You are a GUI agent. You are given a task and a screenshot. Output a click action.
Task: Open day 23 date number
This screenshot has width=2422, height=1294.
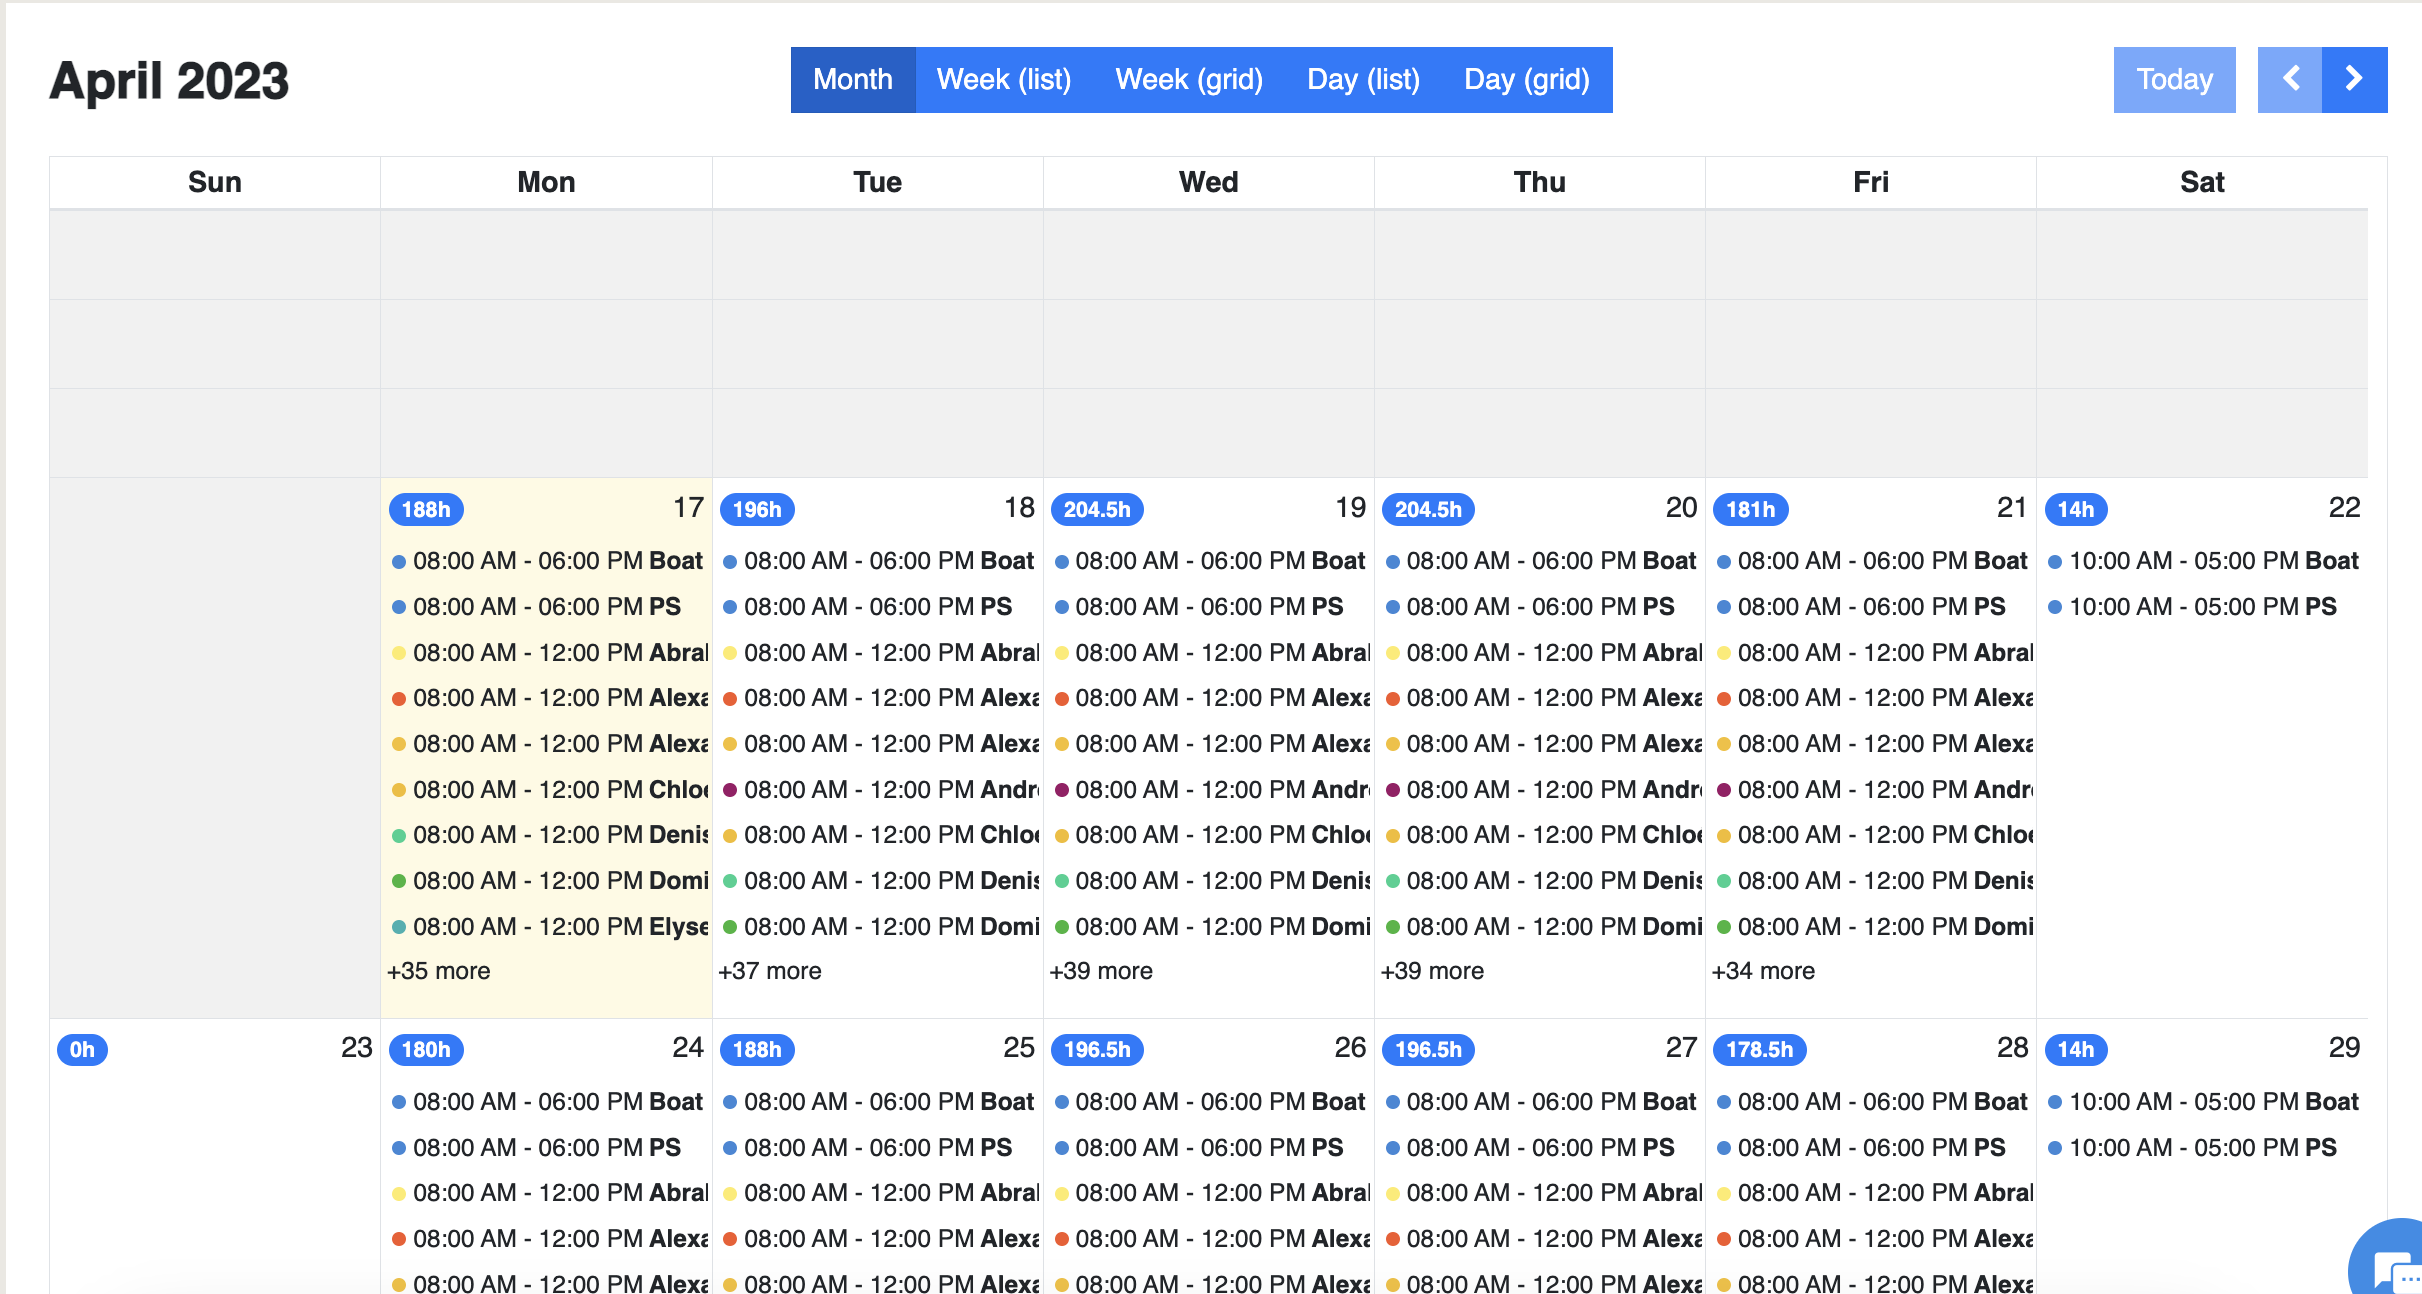click(356, 1048)
